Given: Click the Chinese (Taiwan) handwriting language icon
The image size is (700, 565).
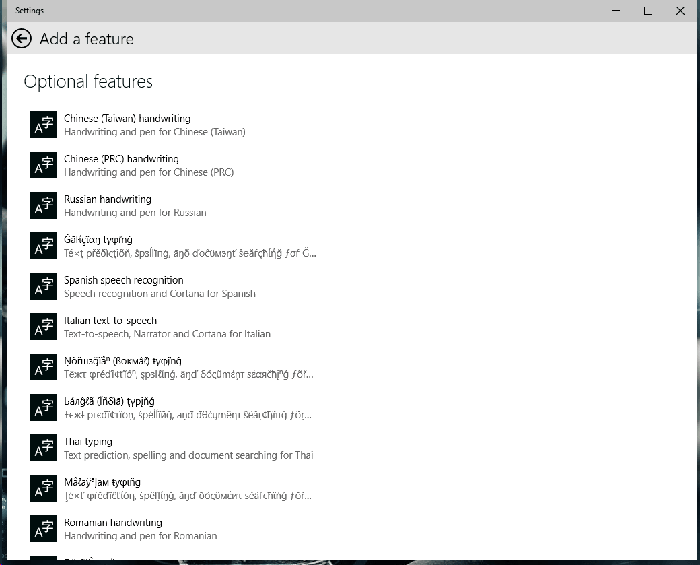Looking at the screenshot, I should tap(44, 125).
